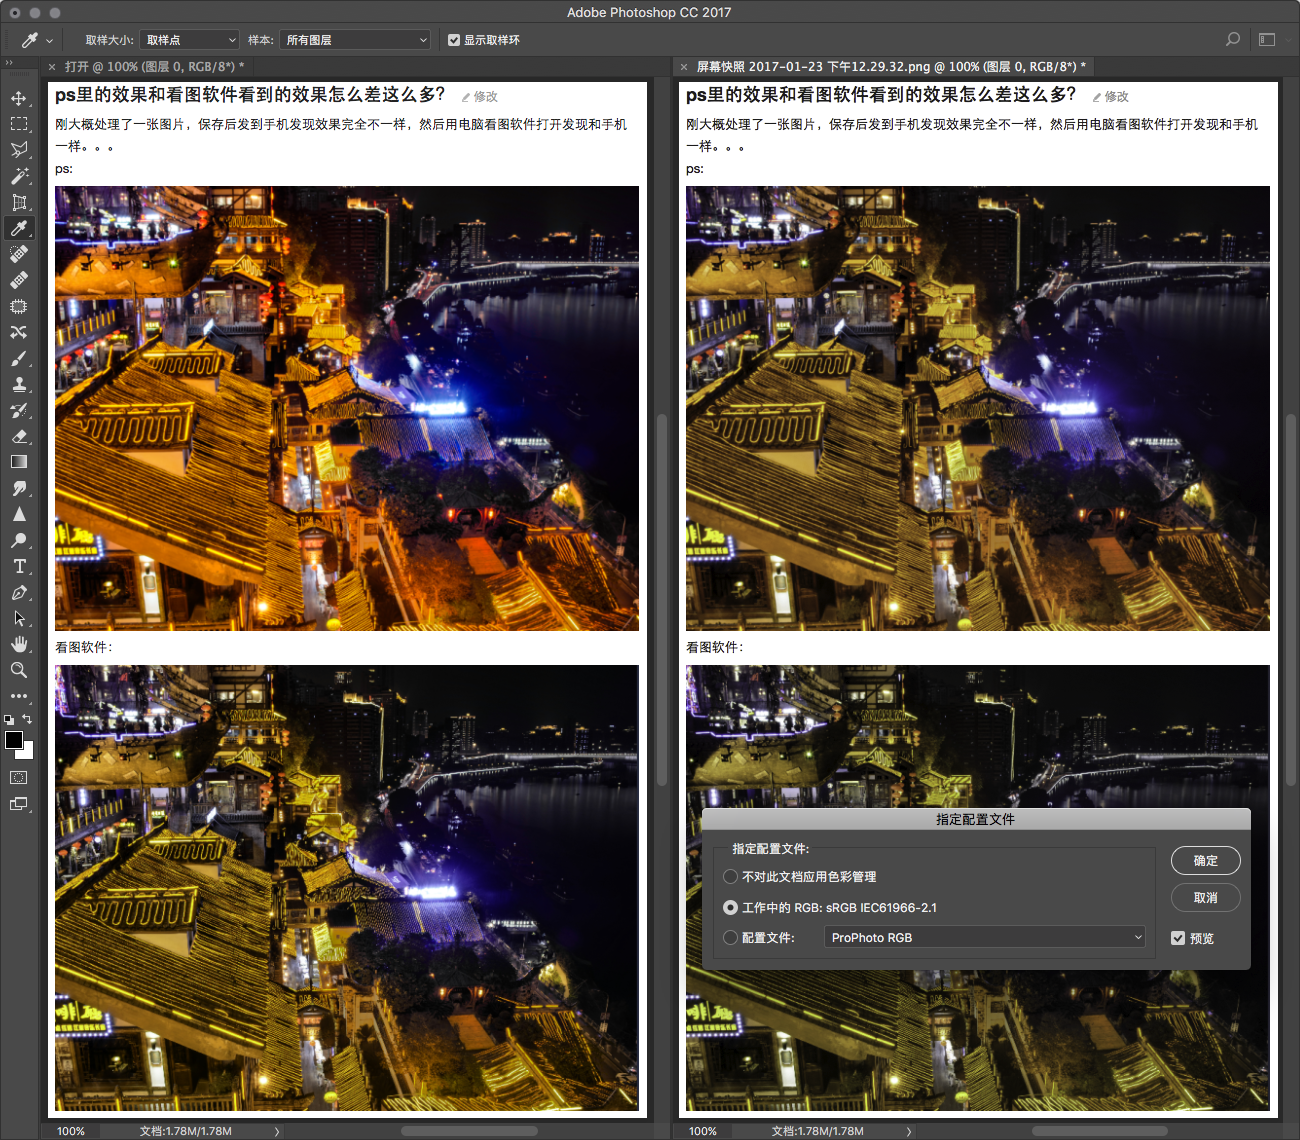Select the Eraser tool
The width and height of the screenshot is (1300, 1140).
click(19, 436)
